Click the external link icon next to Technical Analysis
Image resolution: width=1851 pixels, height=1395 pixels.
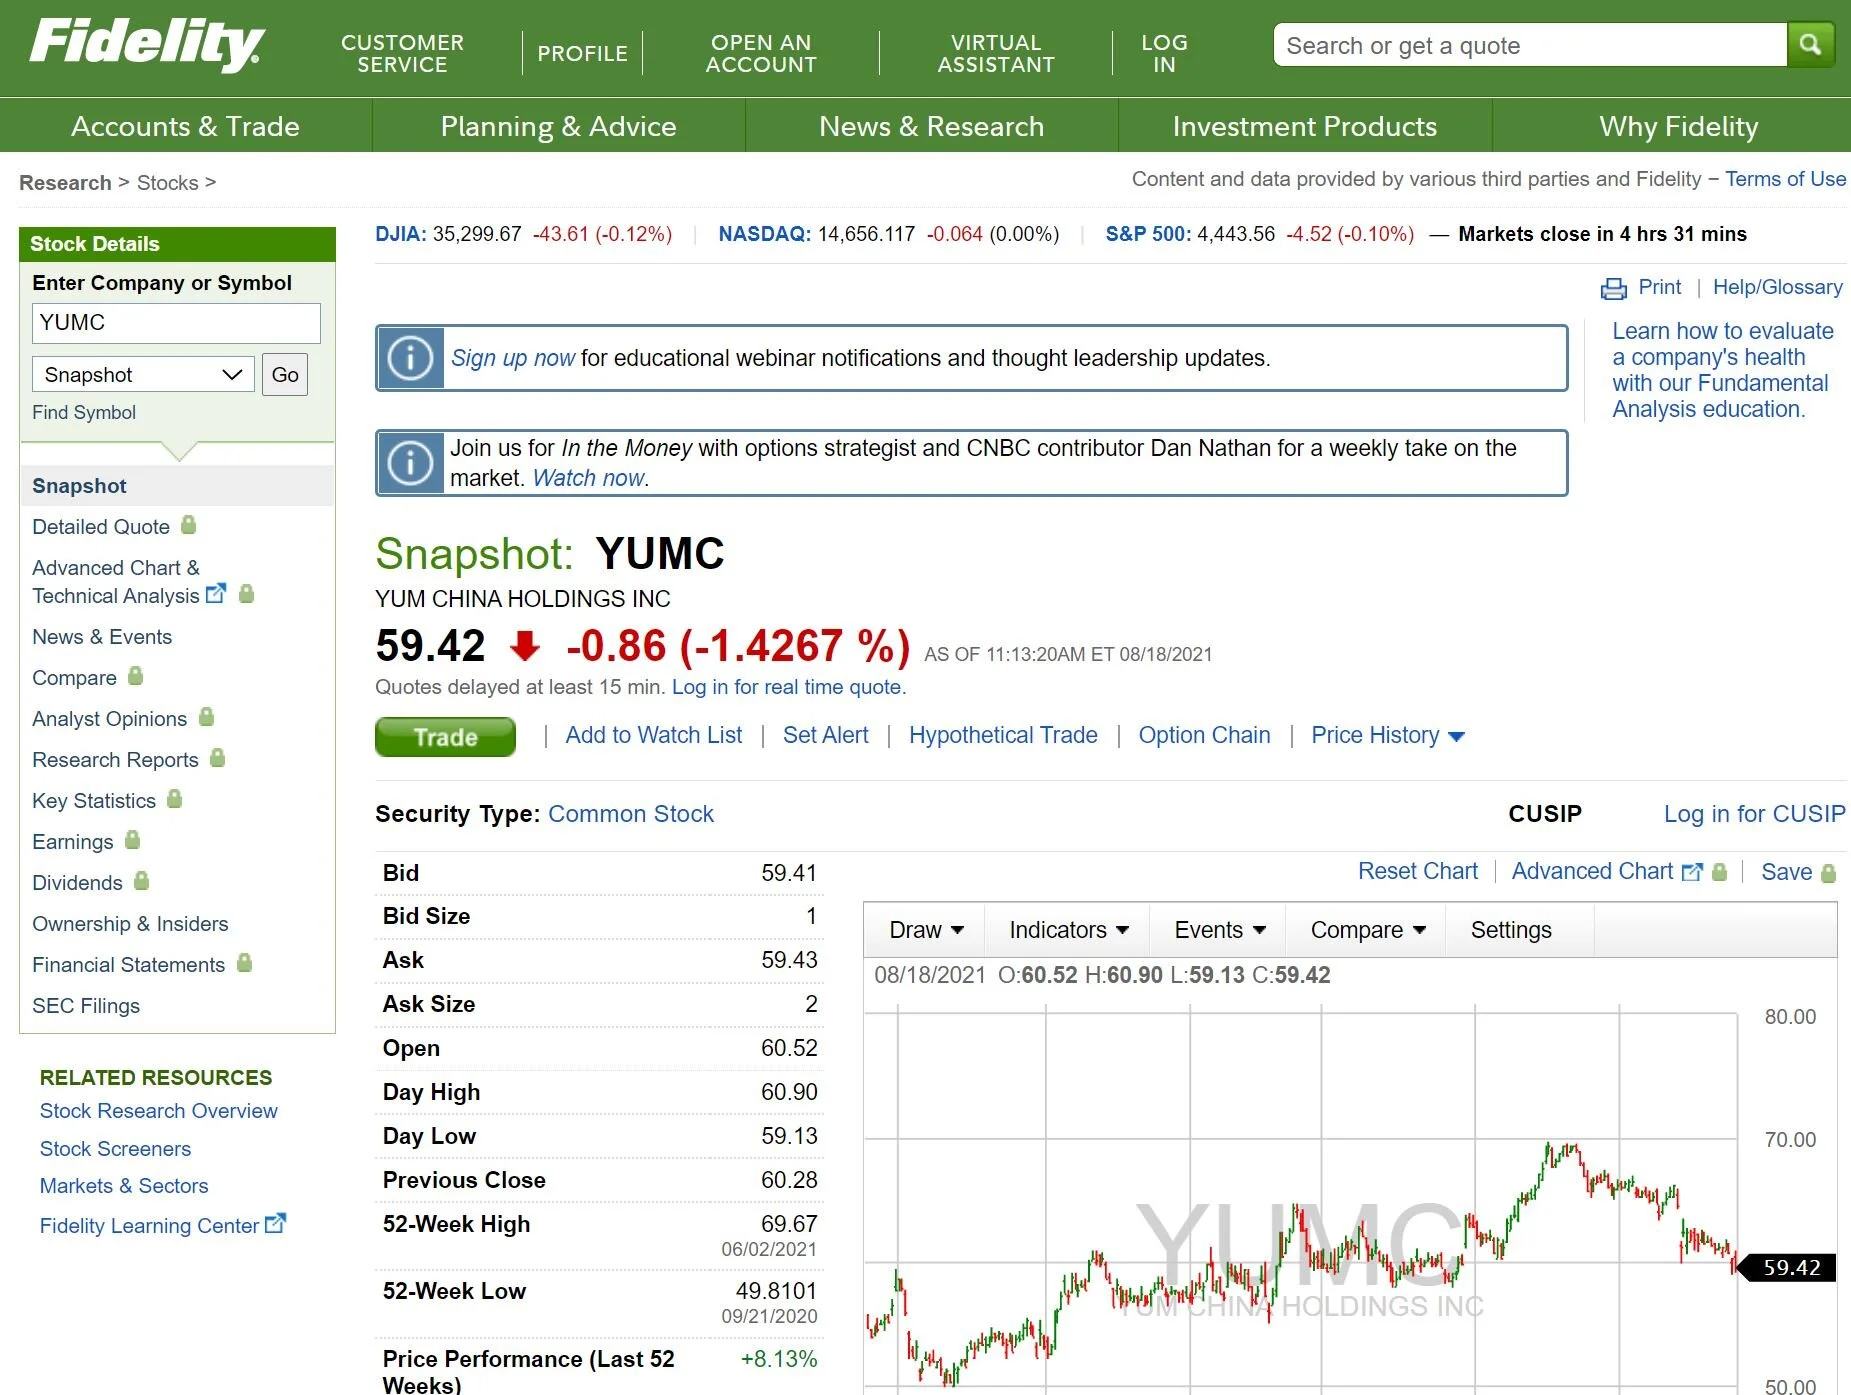click(x=216, y=594)
